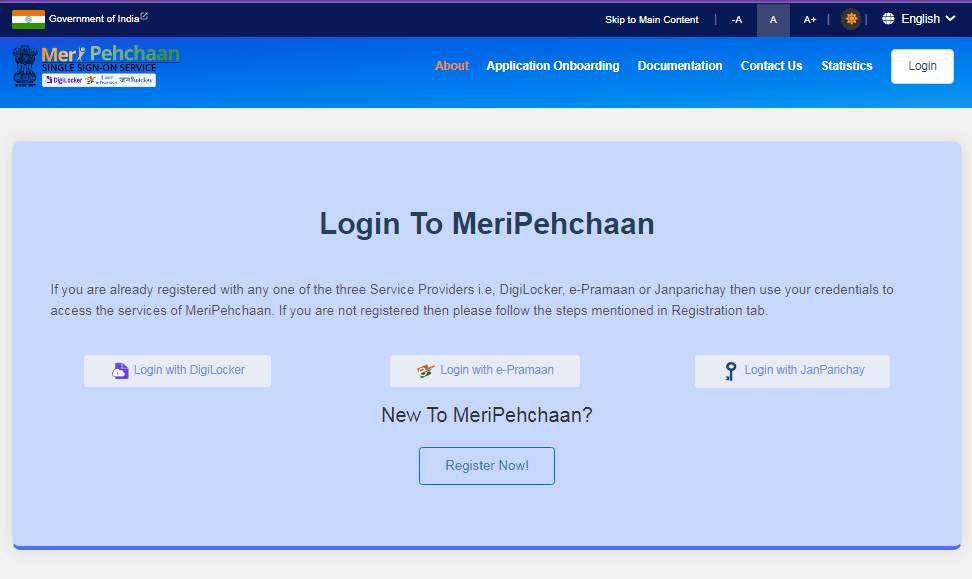Click the Indian flag icon

coord(28,19)
